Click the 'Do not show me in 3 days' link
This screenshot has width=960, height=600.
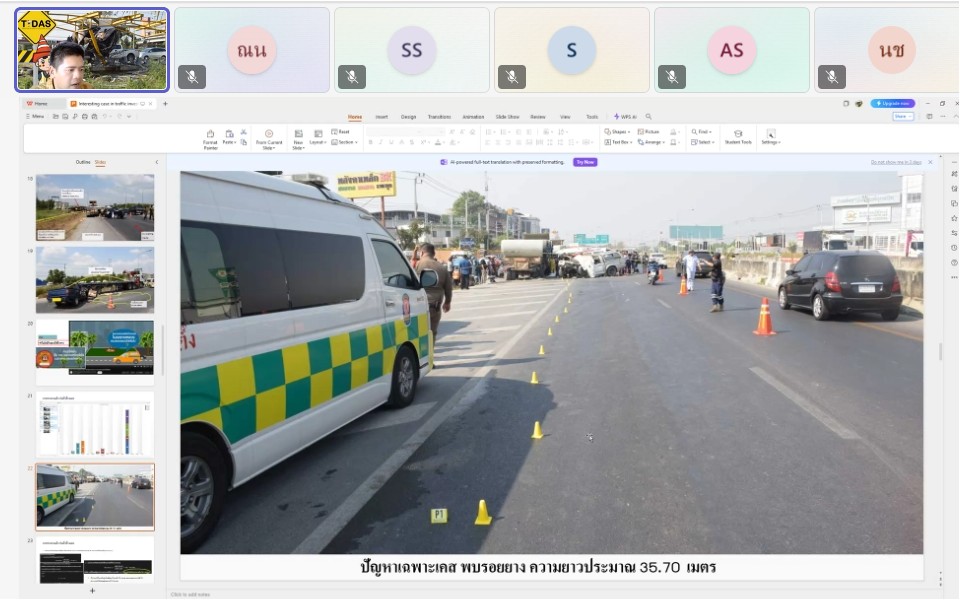pyautogui.click(x=896, y=162)
